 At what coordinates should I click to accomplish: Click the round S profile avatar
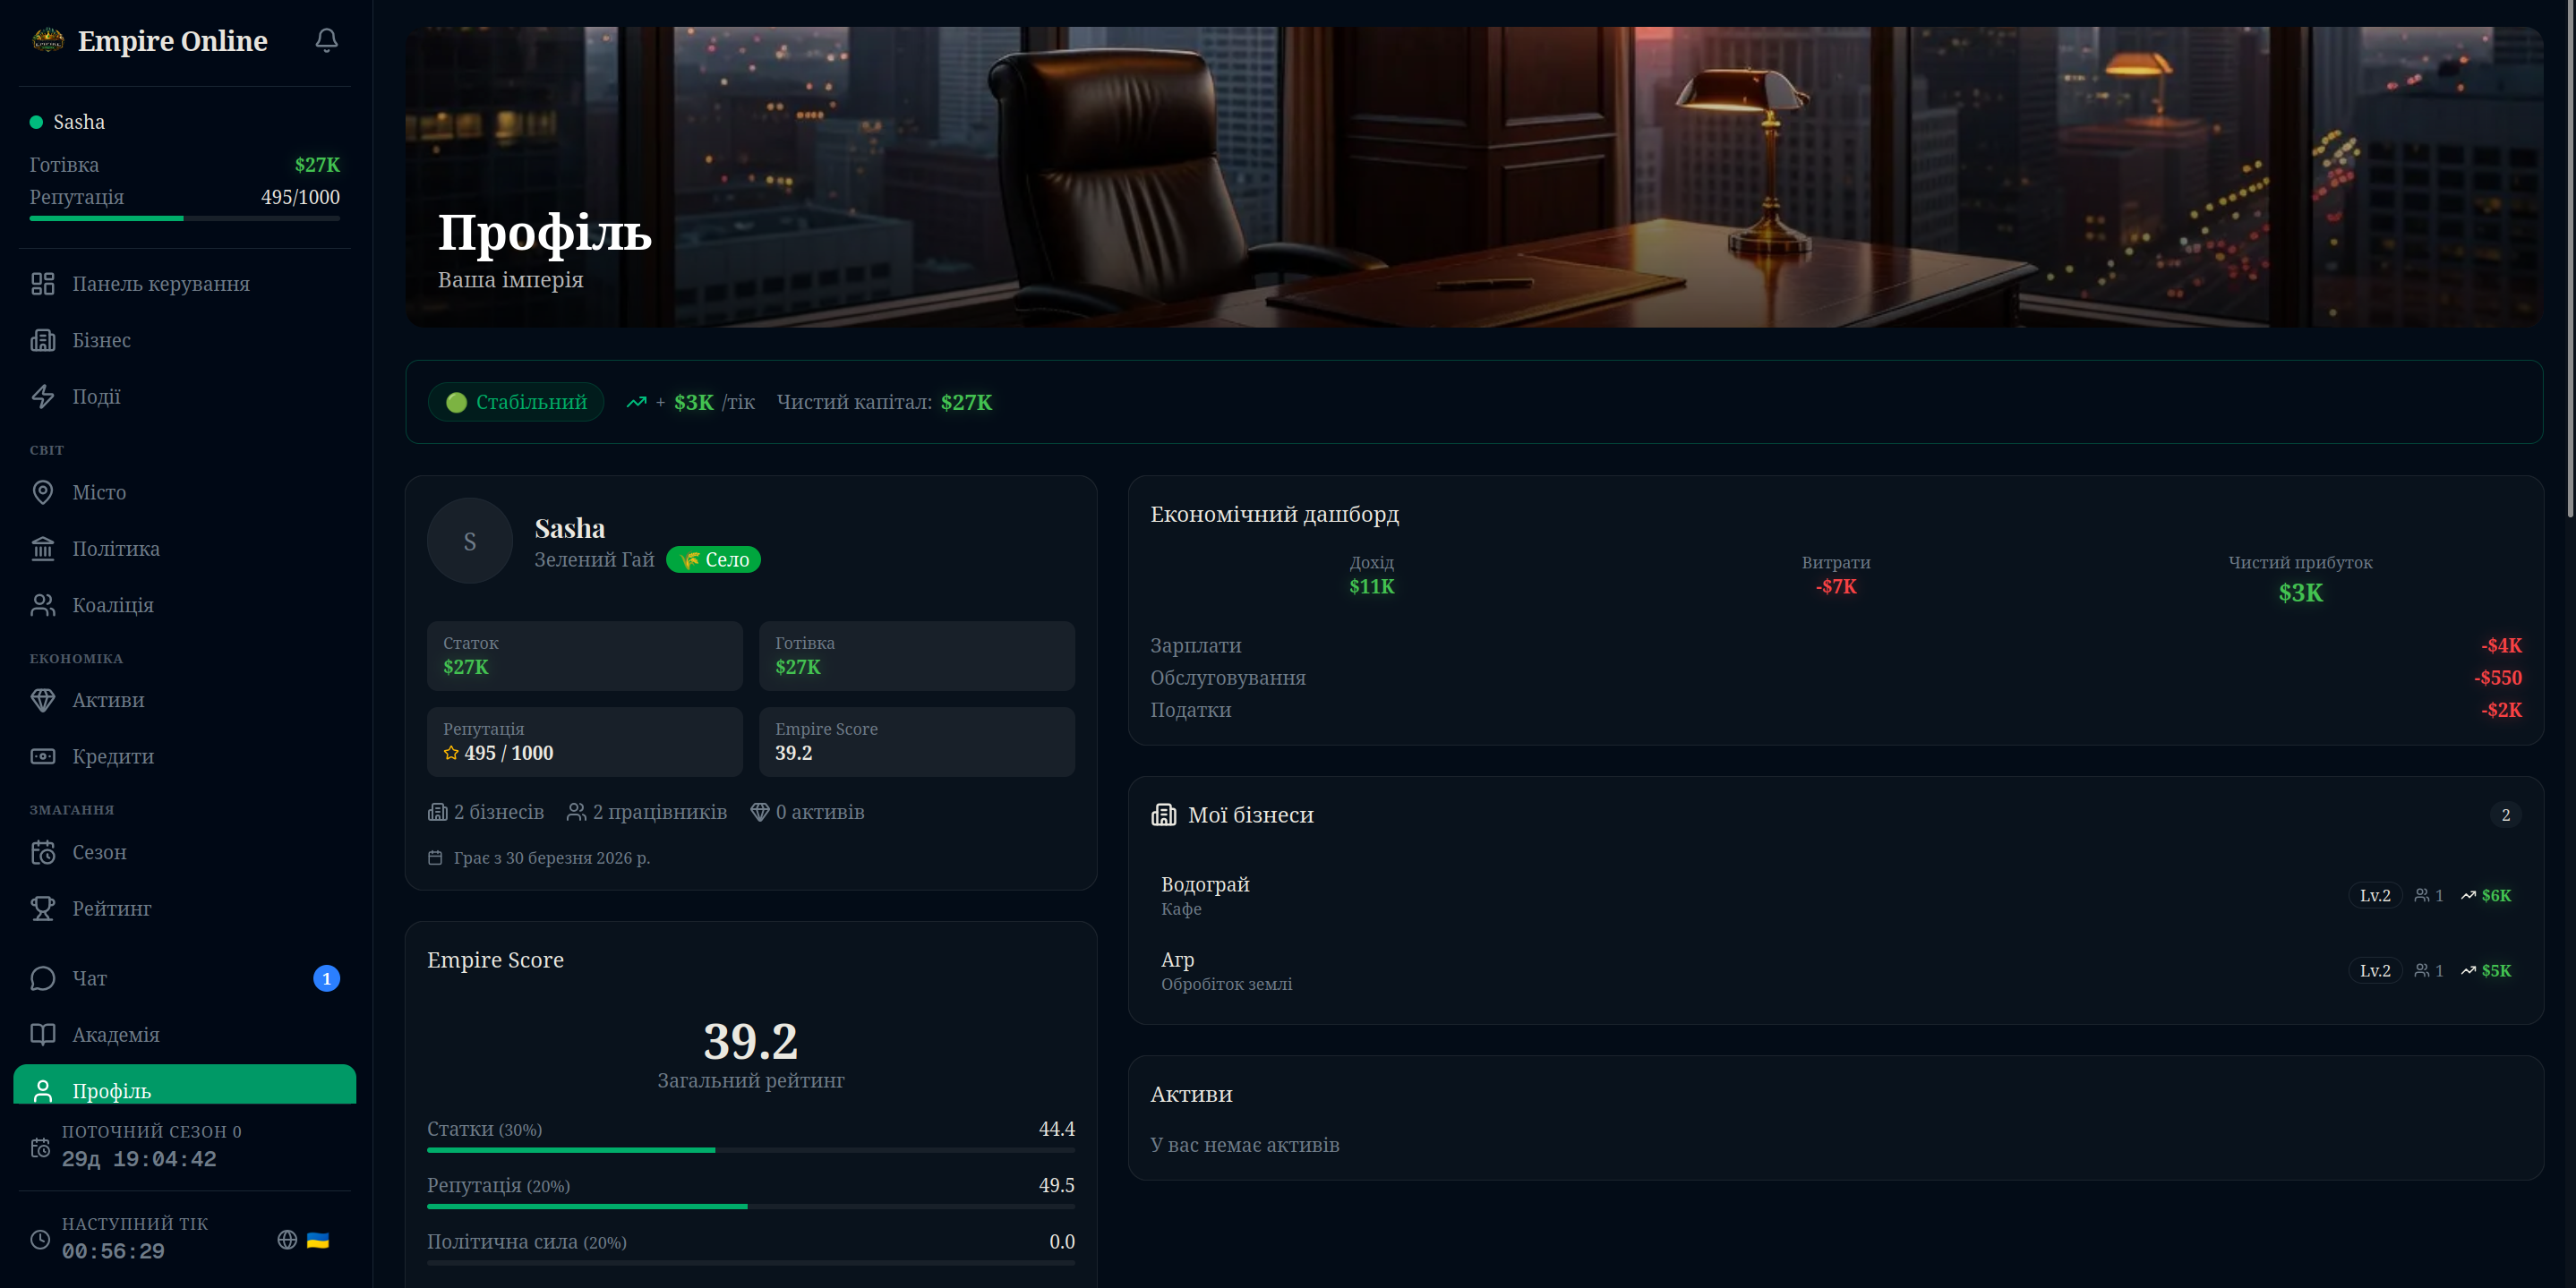tap(470, 541)
